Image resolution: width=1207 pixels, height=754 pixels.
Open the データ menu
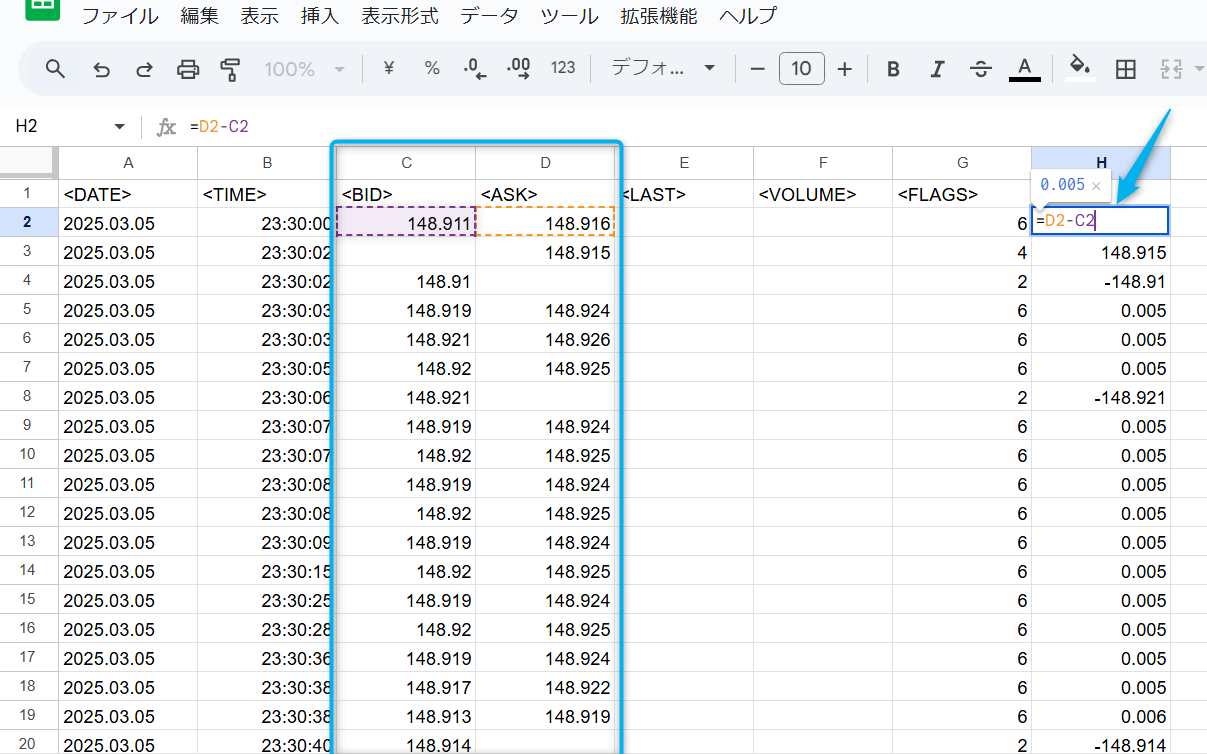[489, 16]
